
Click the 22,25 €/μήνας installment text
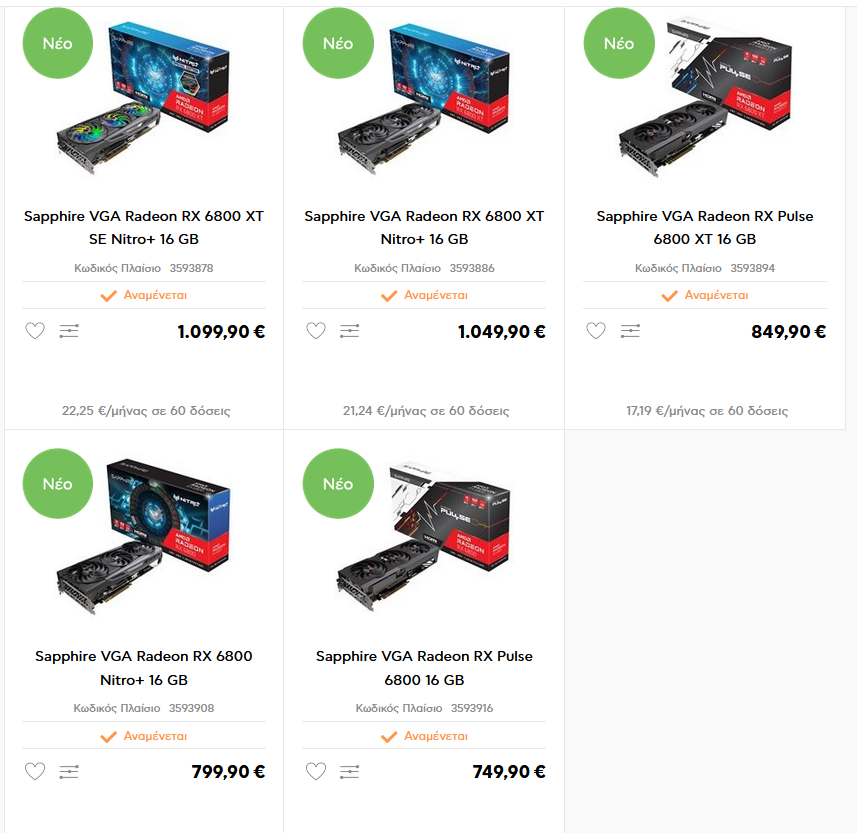coord(146,411)
